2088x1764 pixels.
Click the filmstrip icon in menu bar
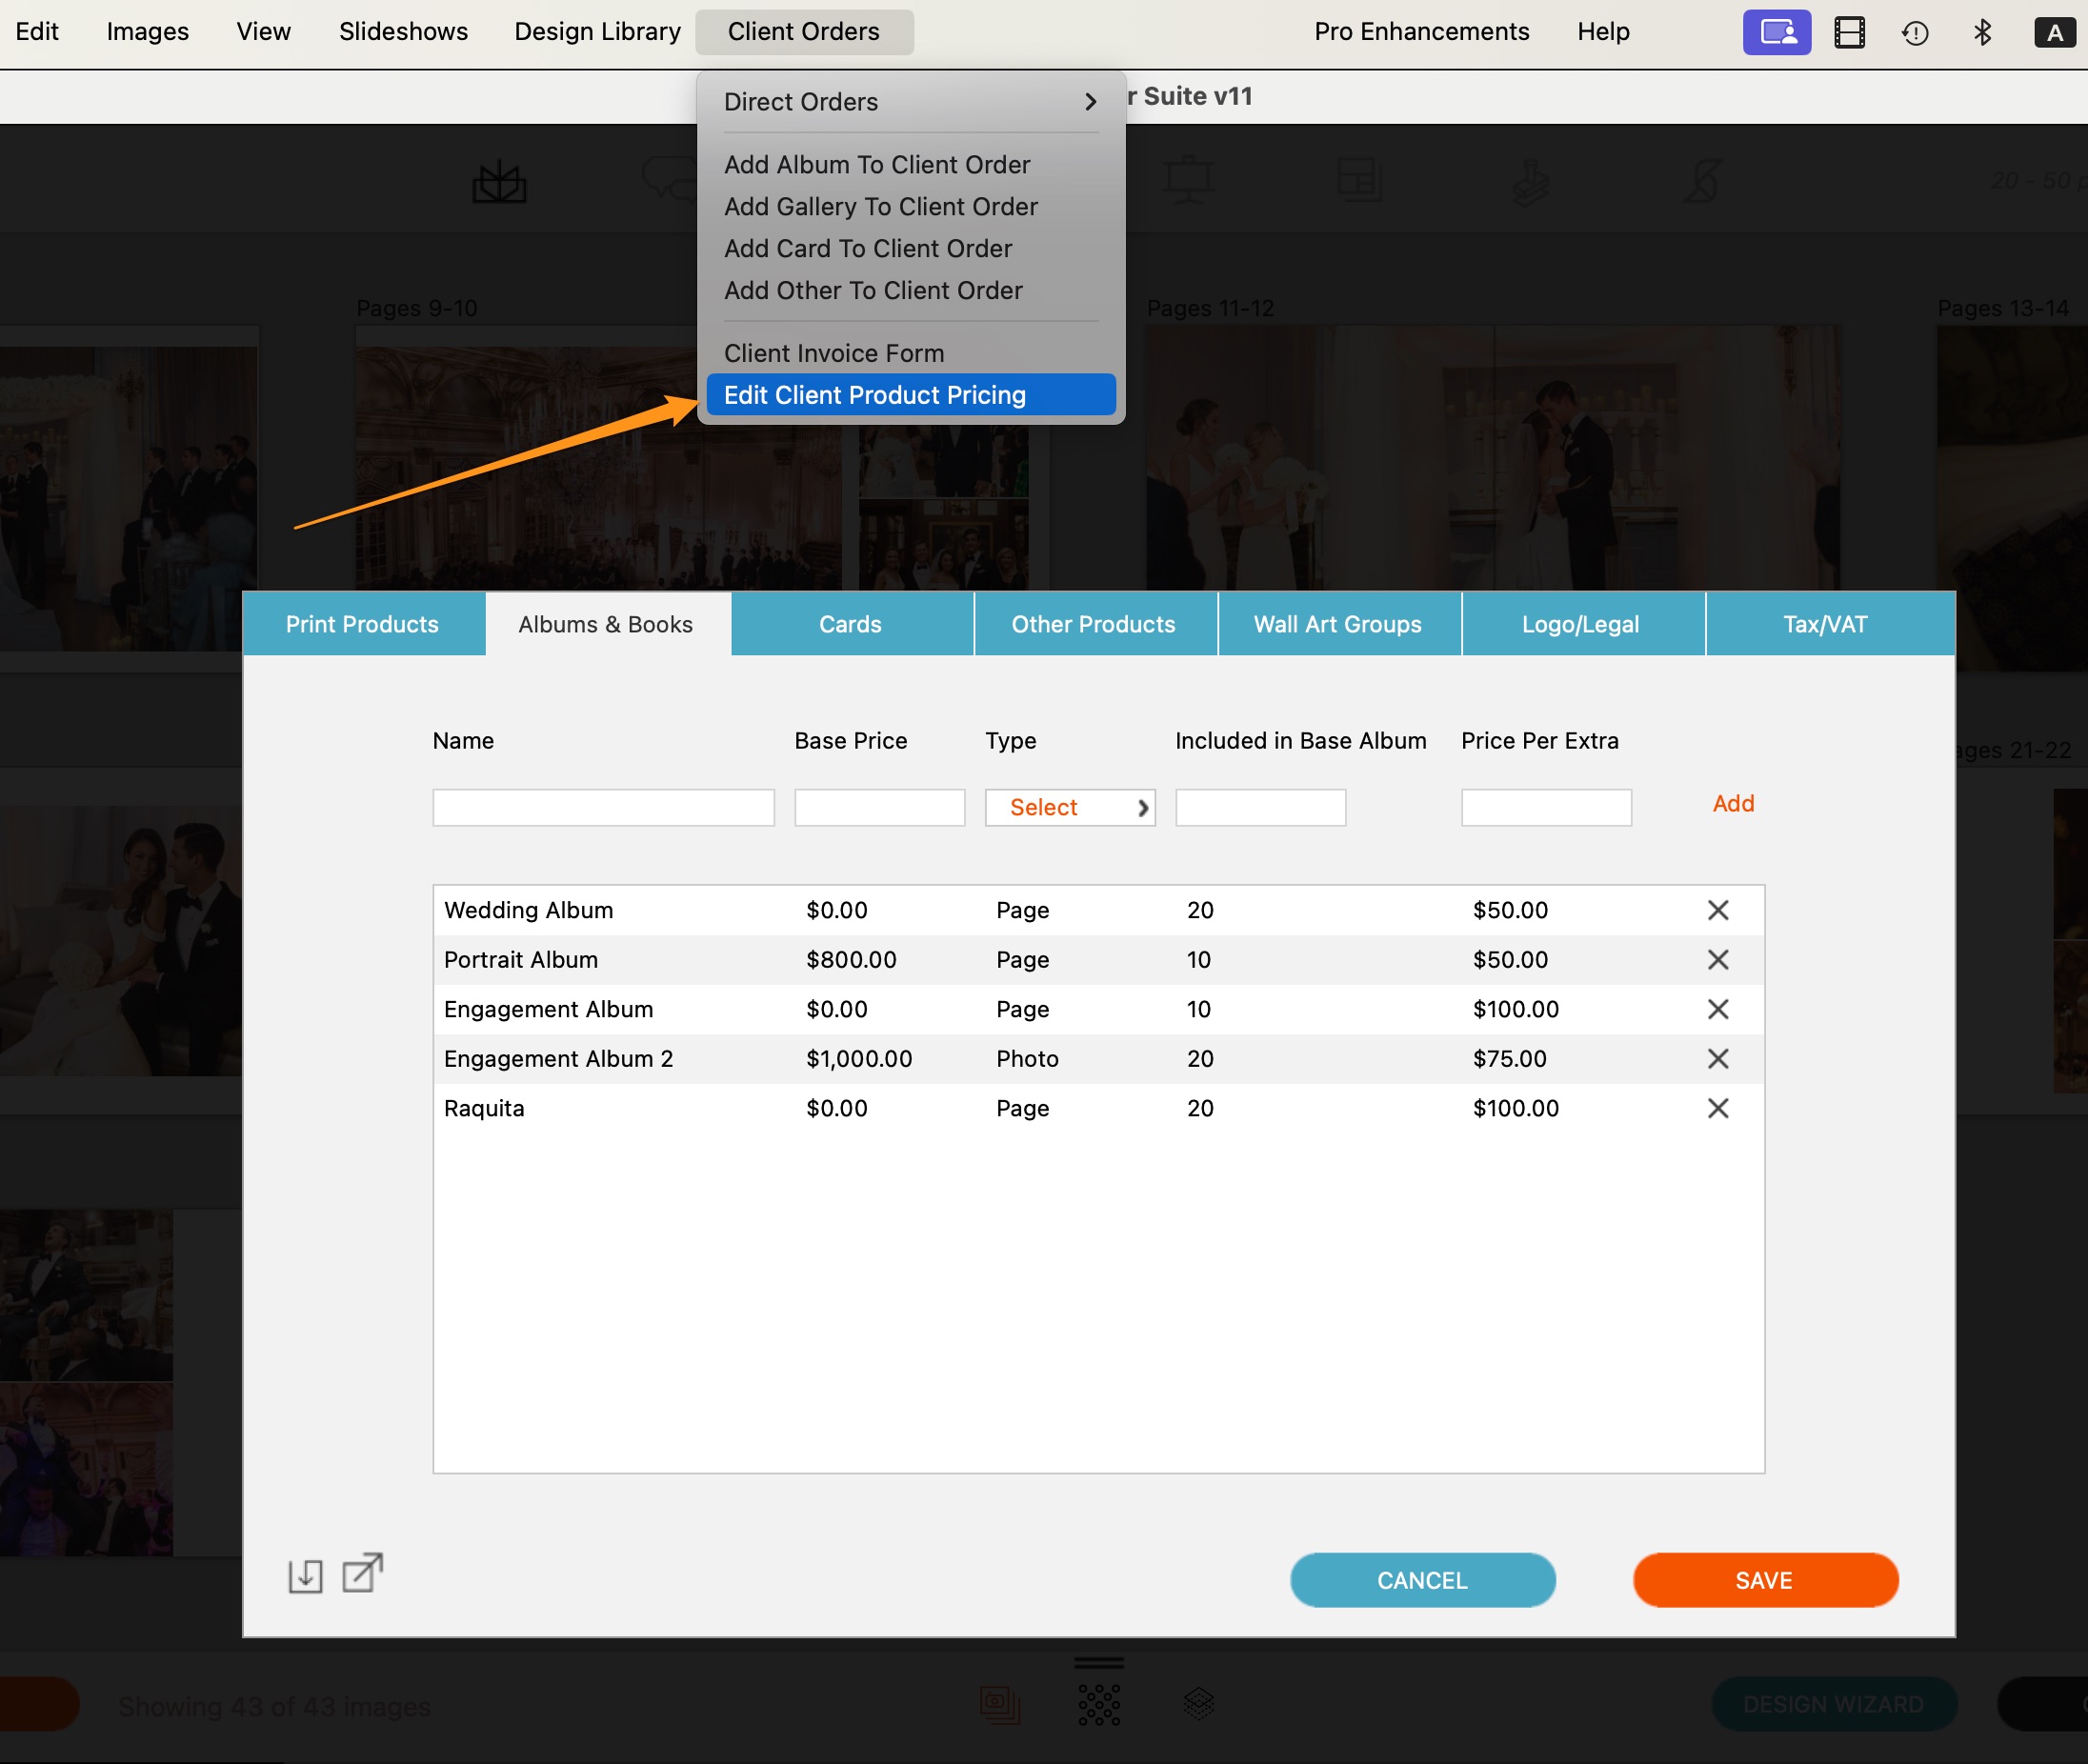pos(1849,32)
